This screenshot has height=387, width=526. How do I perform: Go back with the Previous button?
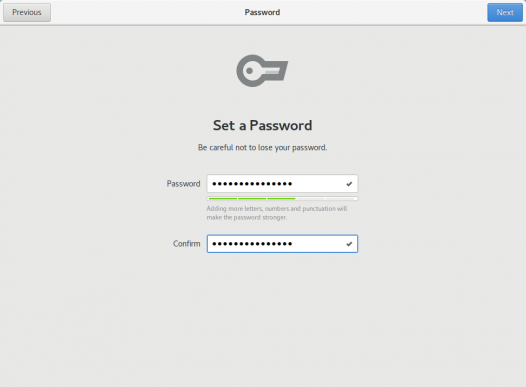point(27,12)
